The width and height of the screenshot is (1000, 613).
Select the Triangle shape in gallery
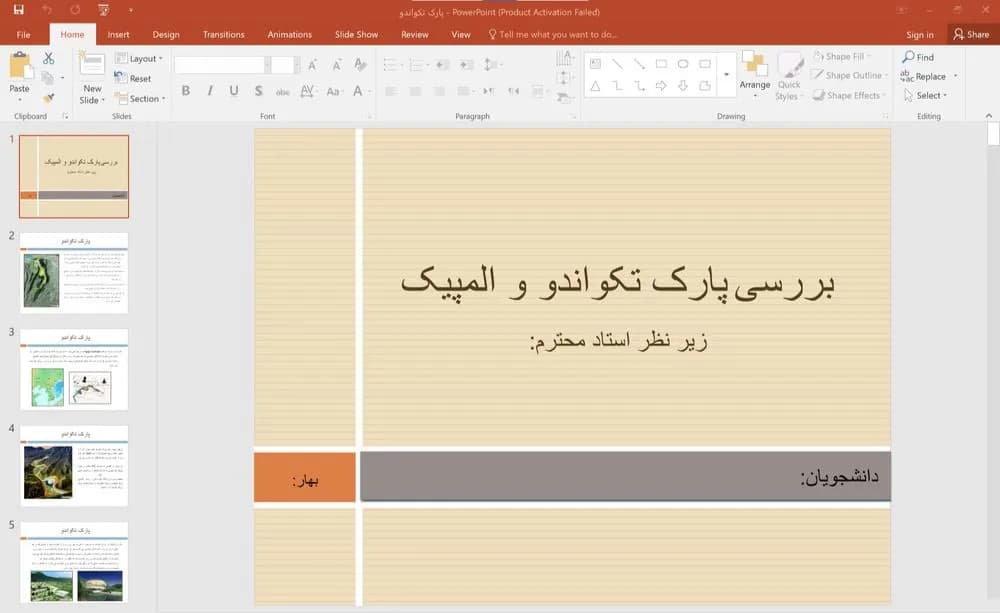pyautogui.click(x=595, y=85)
